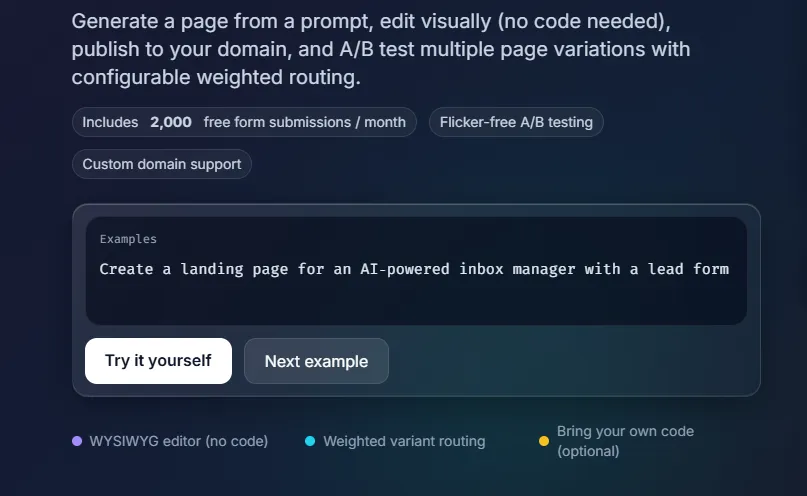
Task: Select the Custom domain support pill
Action: 162,164
